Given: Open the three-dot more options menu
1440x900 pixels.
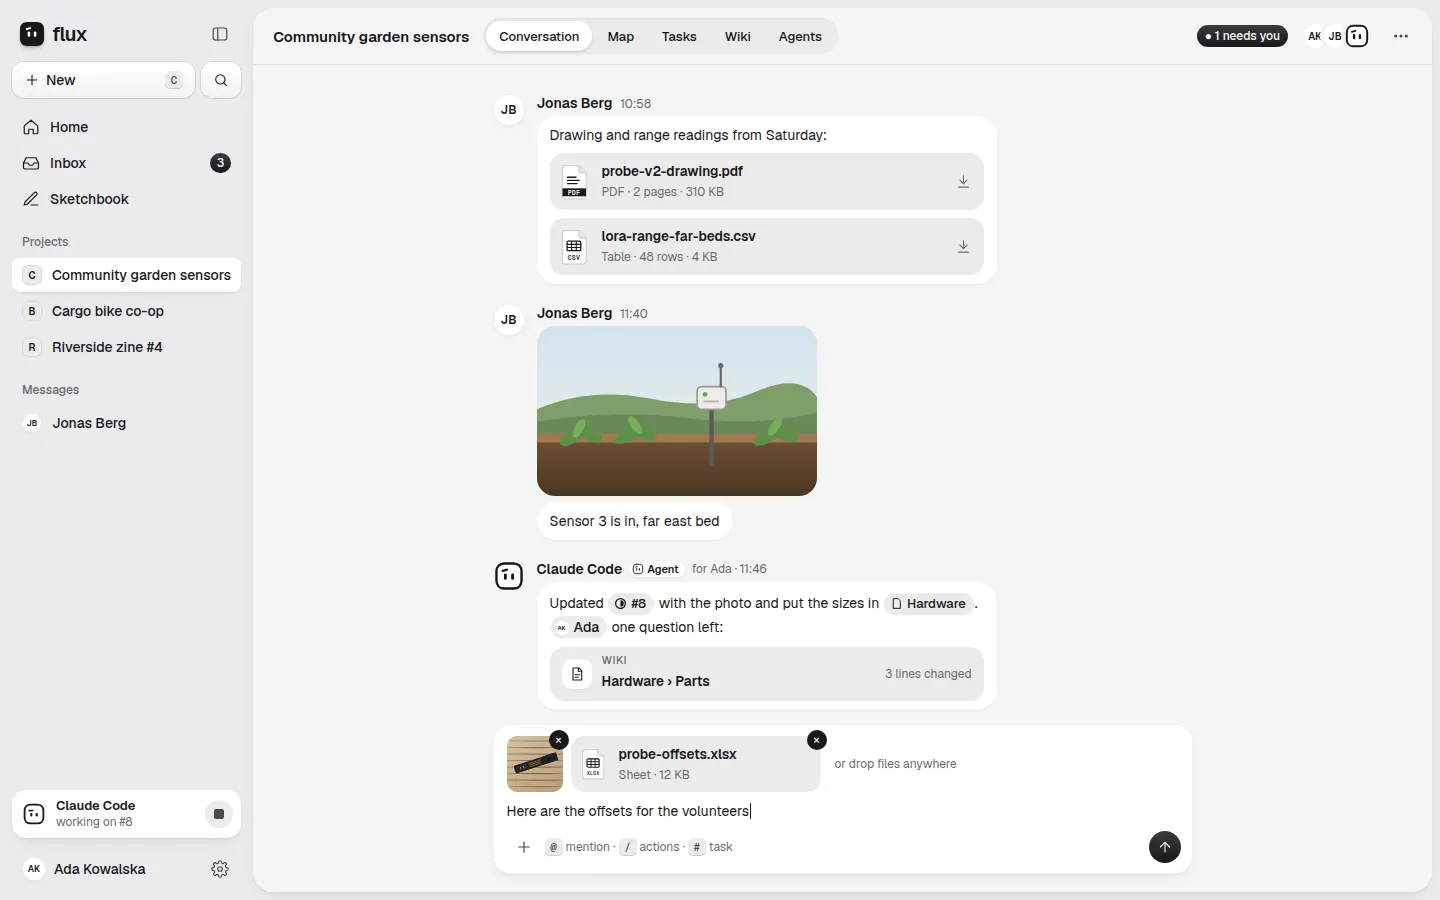Looking at the screenshot, I should click(x=1401, y=36).
